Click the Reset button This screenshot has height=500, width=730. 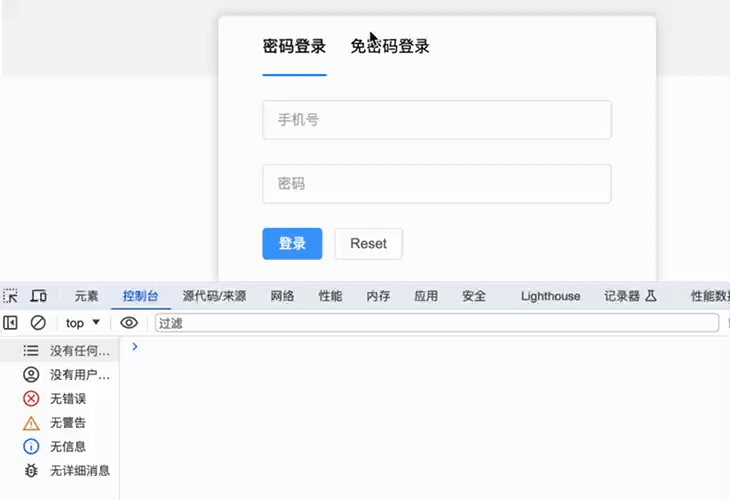(x=368, y=244)
